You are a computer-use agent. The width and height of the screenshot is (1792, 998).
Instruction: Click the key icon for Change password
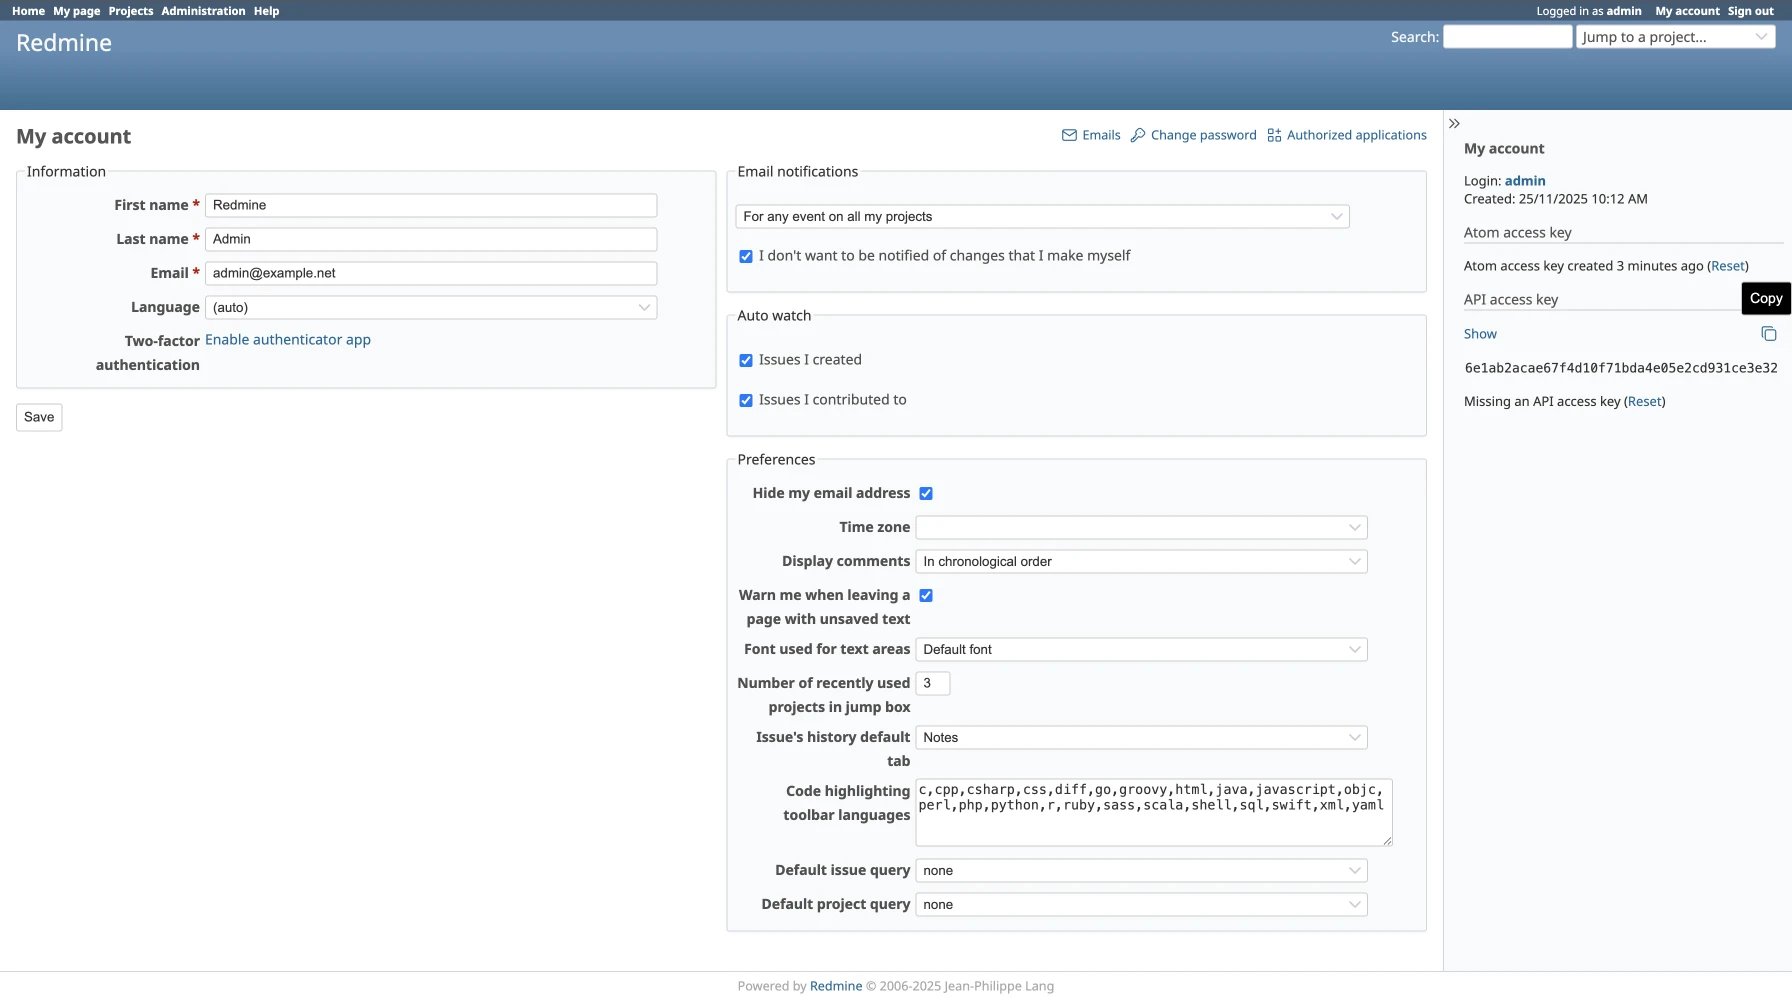click(1138, 135)
